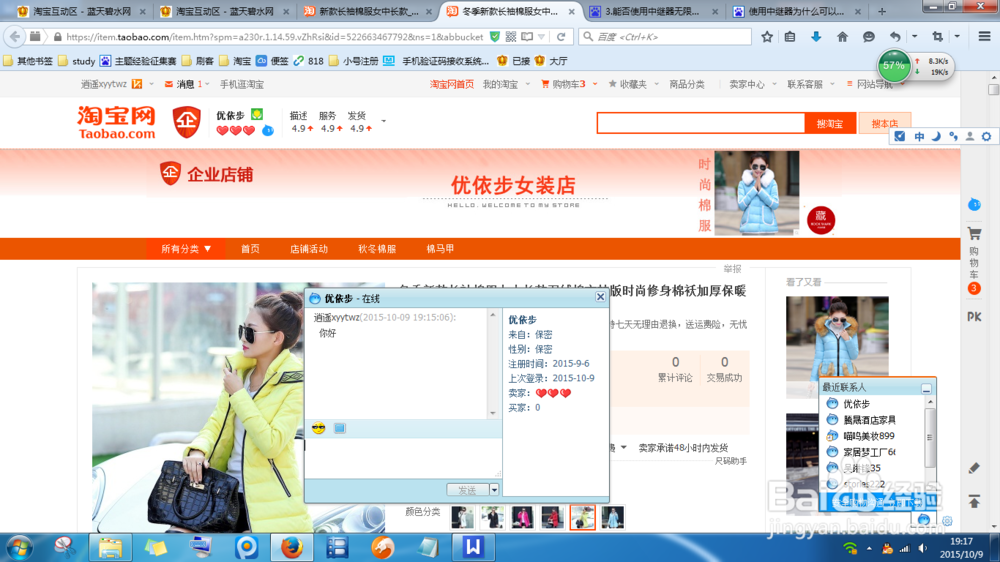Expand the 收藏夹 dropdown in top bar

click(x=656, y=84)
